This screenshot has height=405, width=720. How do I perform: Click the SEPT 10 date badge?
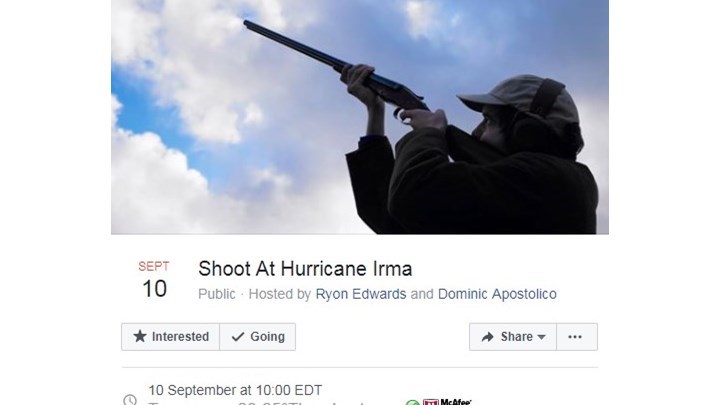[154, 280]
